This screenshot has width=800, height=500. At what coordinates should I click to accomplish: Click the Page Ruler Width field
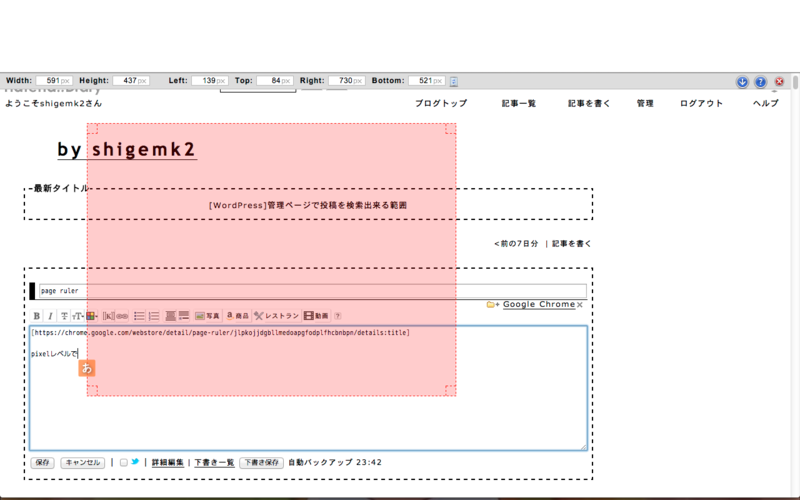tap(55, 81)
